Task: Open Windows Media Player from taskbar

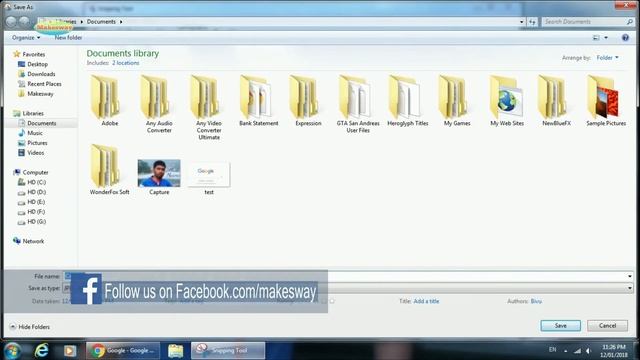Action: tap(69, 351)
